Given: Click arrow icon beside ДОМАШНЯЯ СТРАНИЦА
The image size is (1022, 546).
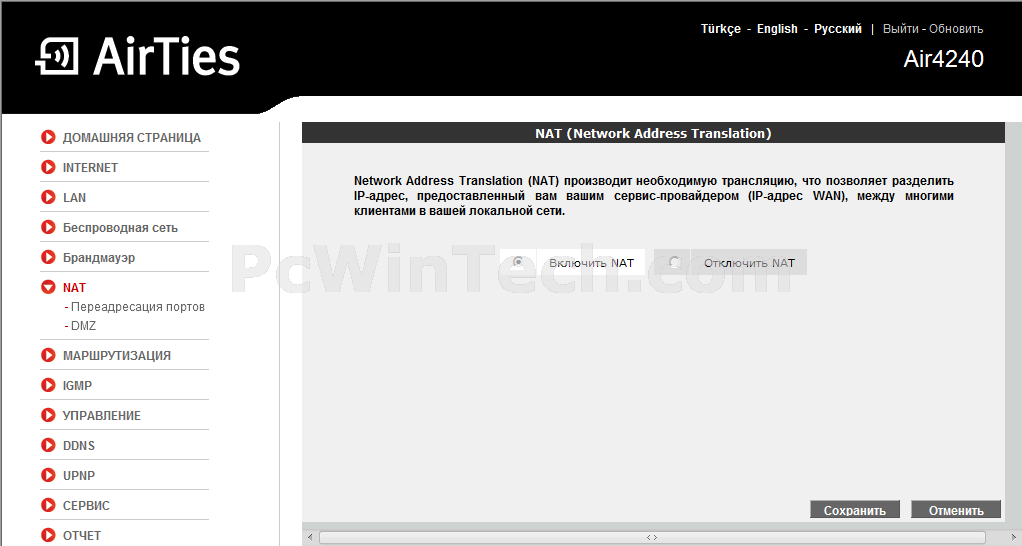Looking at the screenshot, I should point(48,137).
